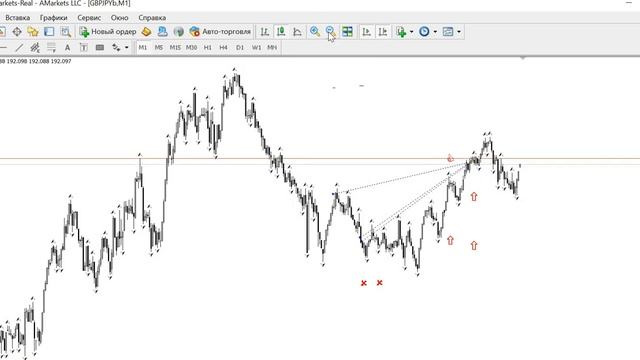Viewport: 640px width, 360px height.
Task: Select the rectangle shape tool
Action: (x=100, y=48)
